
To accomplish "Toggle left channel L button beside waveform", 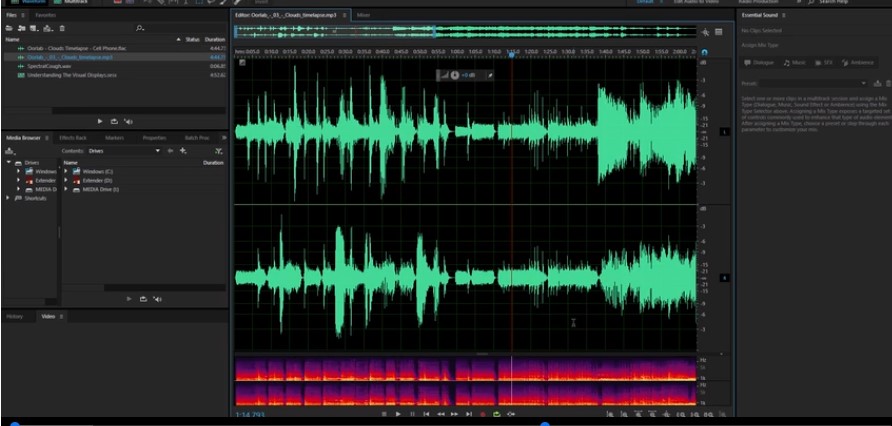I will [x=725, y=132].
